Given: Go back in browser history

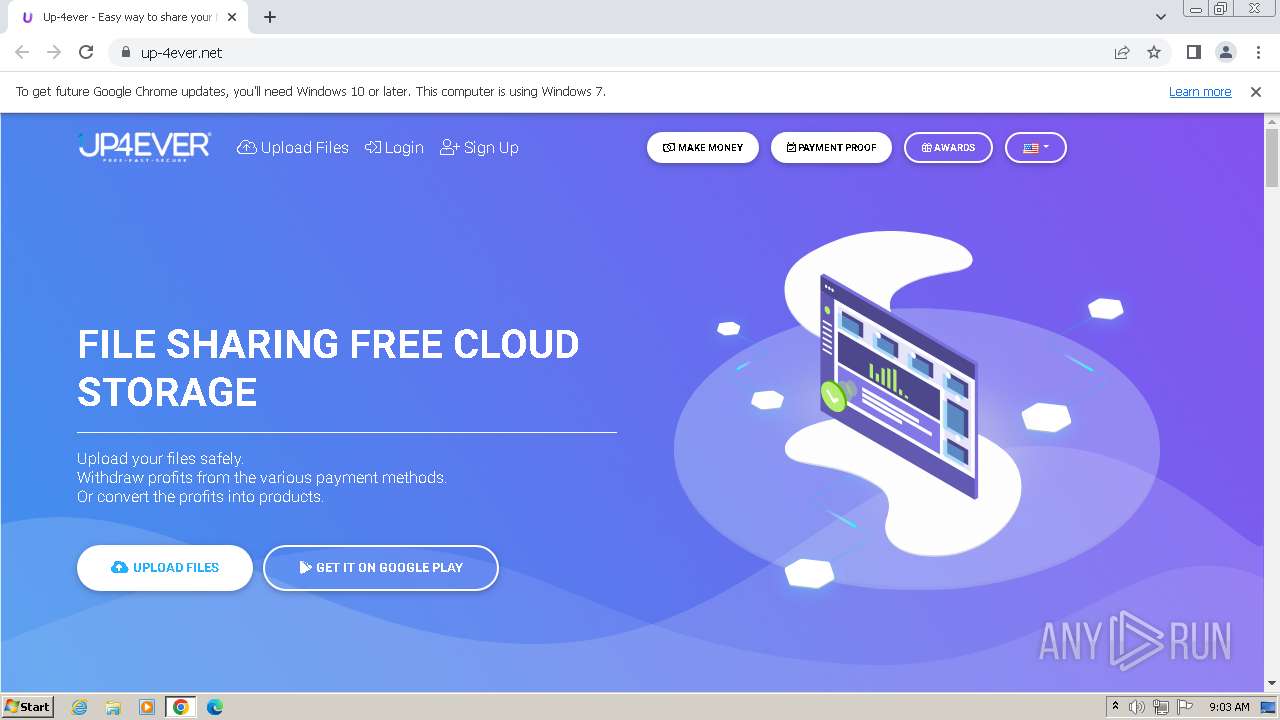Looking at the screenshot, I should pos(22,52).
